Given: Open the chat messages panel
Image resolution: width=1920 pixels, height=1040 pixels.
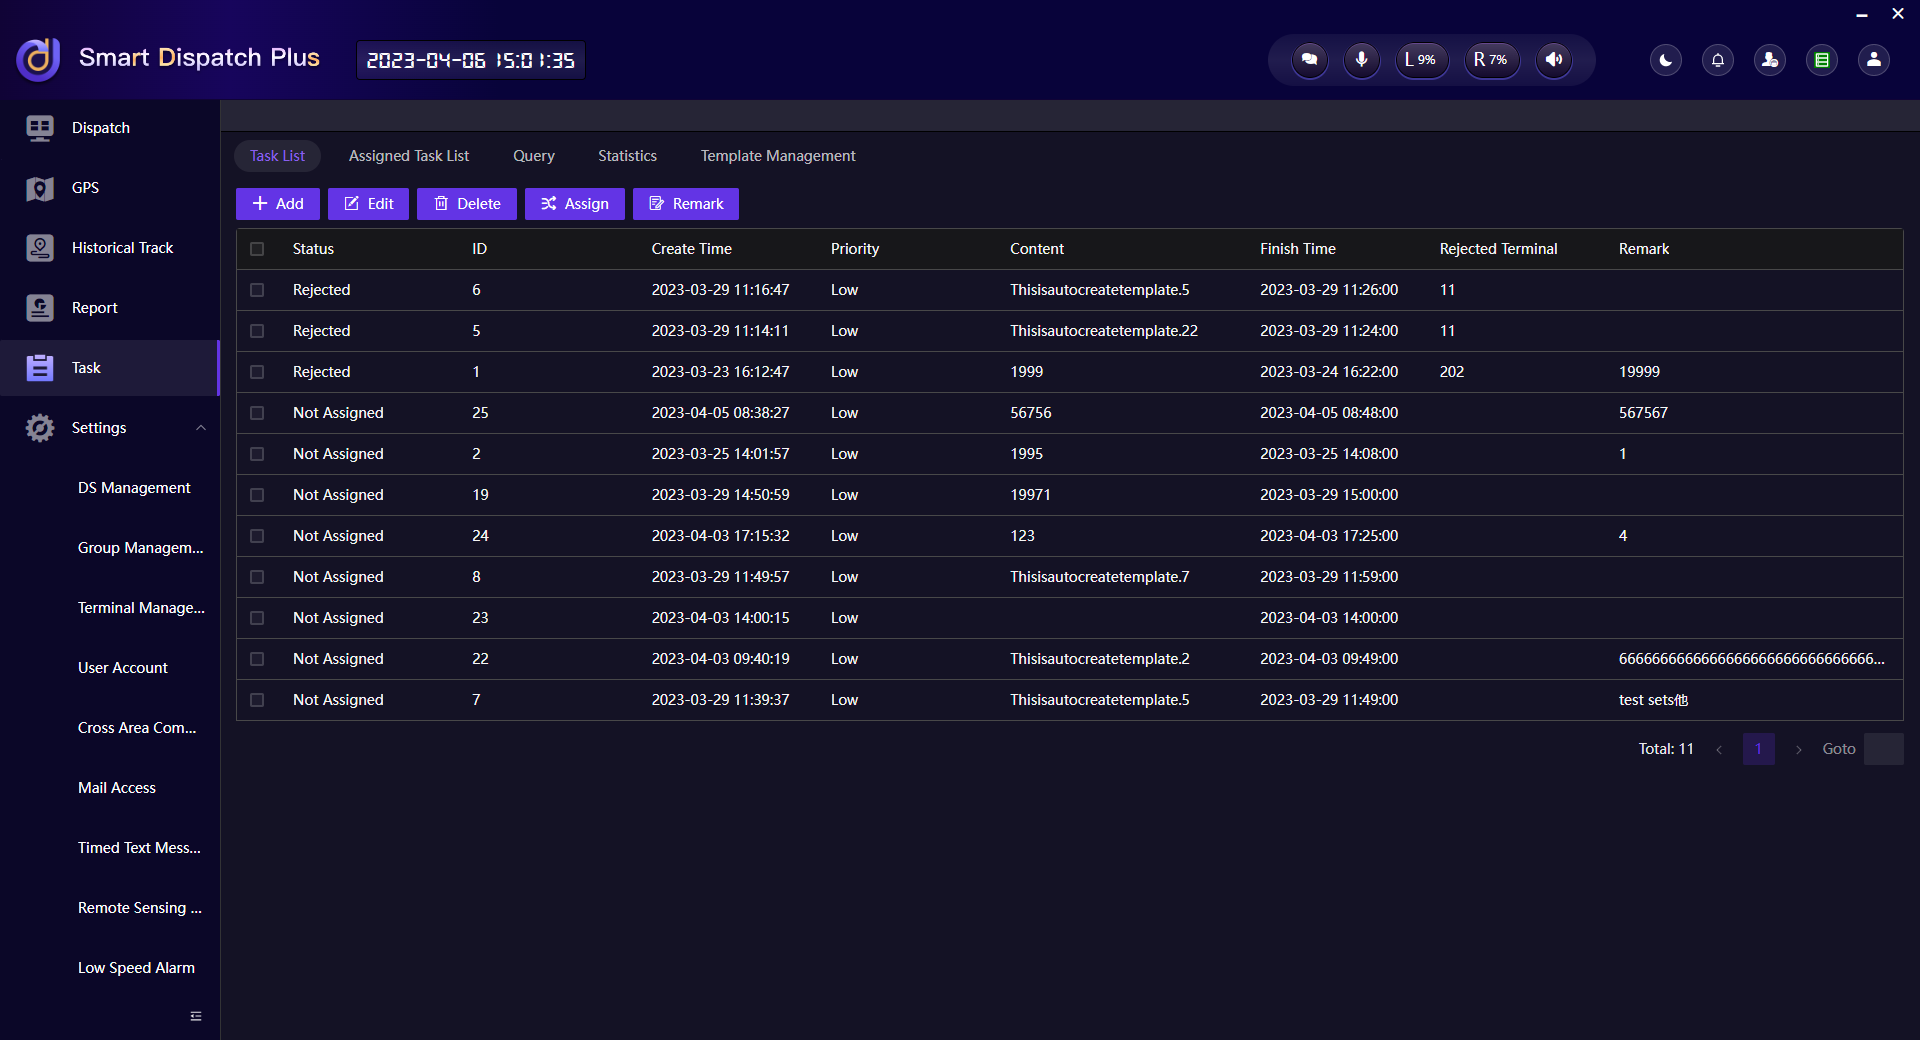Looking at the screenshot, I should 1309,60.
